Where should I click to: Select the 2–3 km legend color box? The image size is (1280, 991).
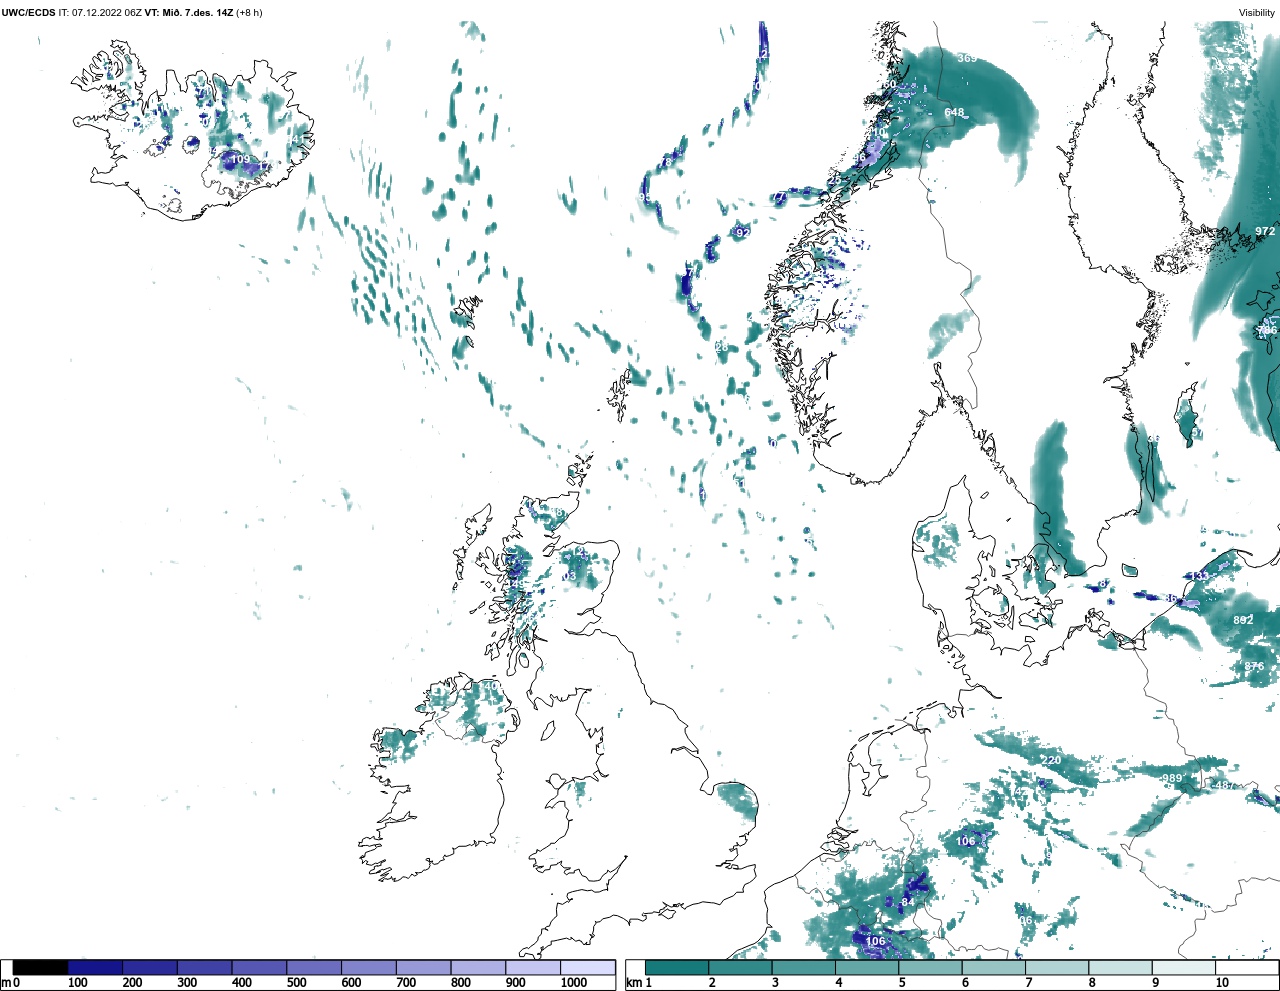click(740, 967)
